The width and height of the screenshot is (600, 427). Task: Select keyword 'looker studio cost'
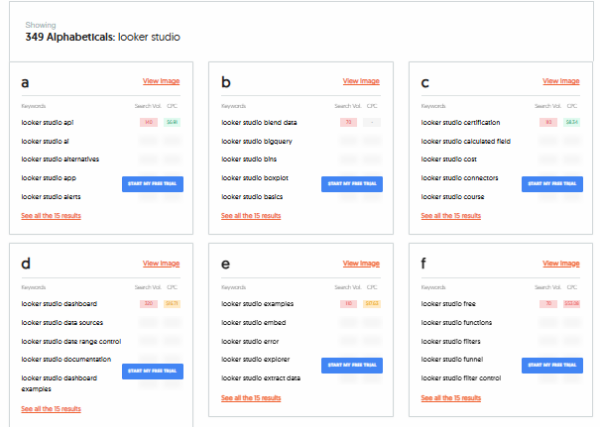(x=449, y=159)
